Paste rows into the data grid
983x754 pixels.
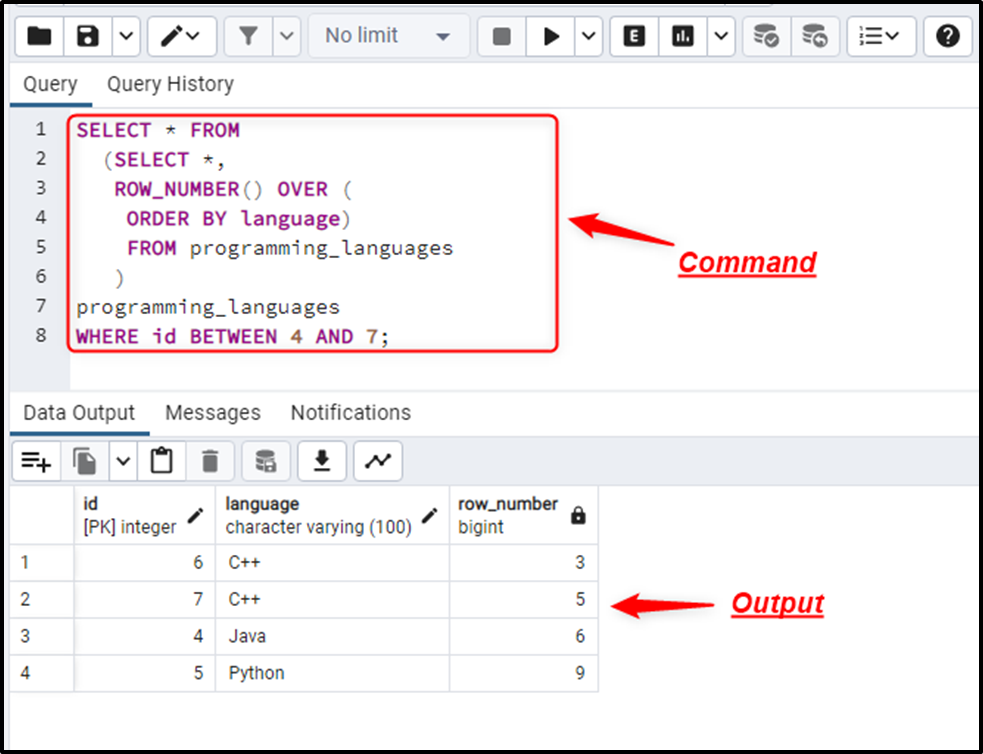(162, 460)
